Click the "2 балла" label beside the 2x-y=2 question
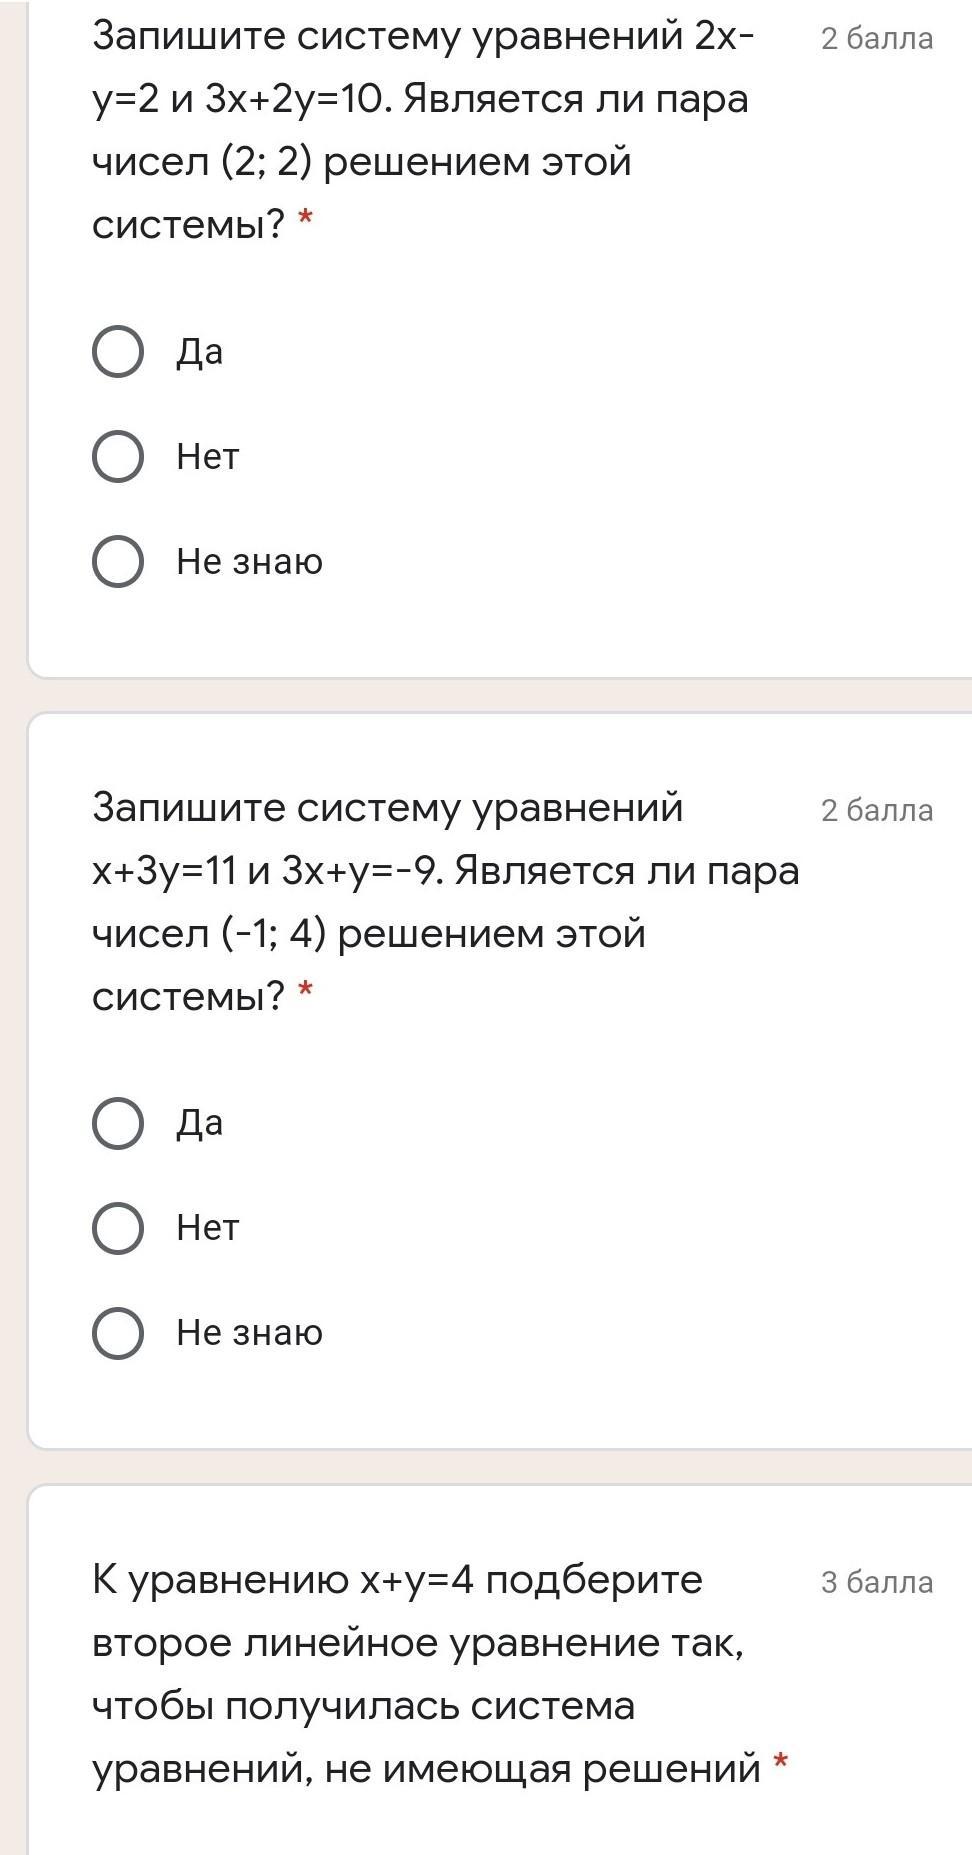 (877, 39)
